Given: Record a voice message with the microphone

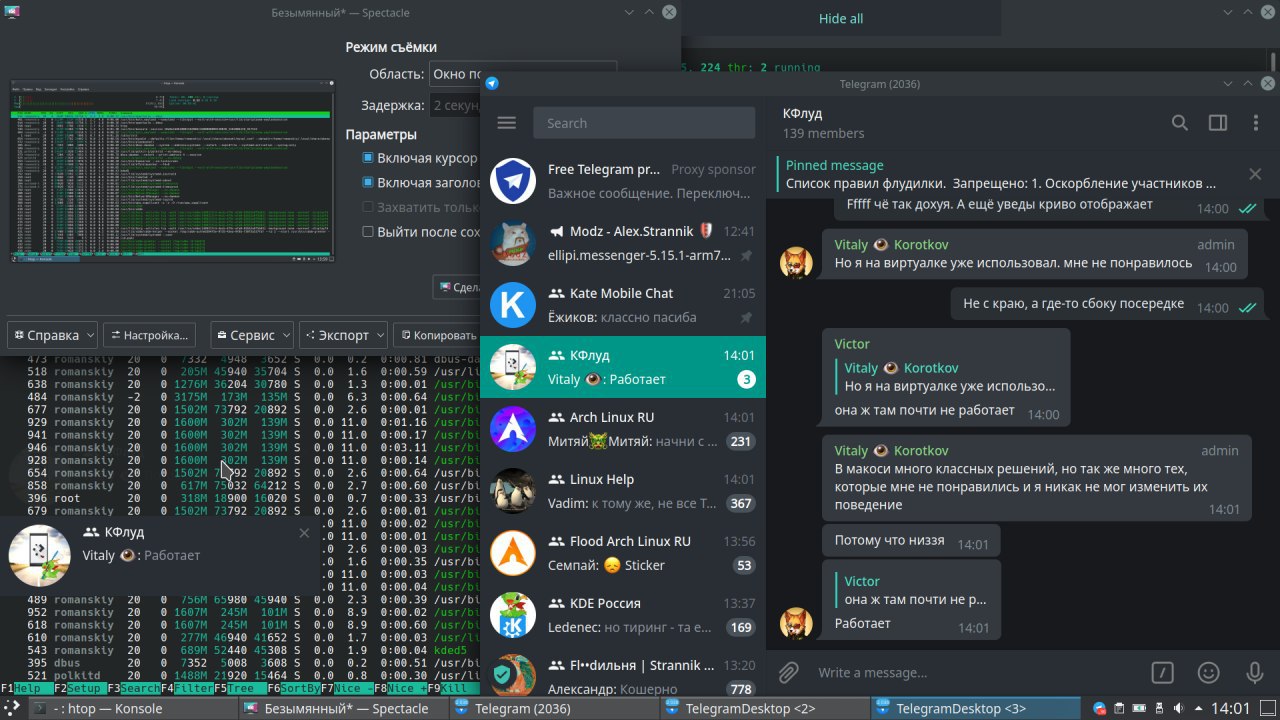Looking at the screenshot, I should (x=1255, y=672).
